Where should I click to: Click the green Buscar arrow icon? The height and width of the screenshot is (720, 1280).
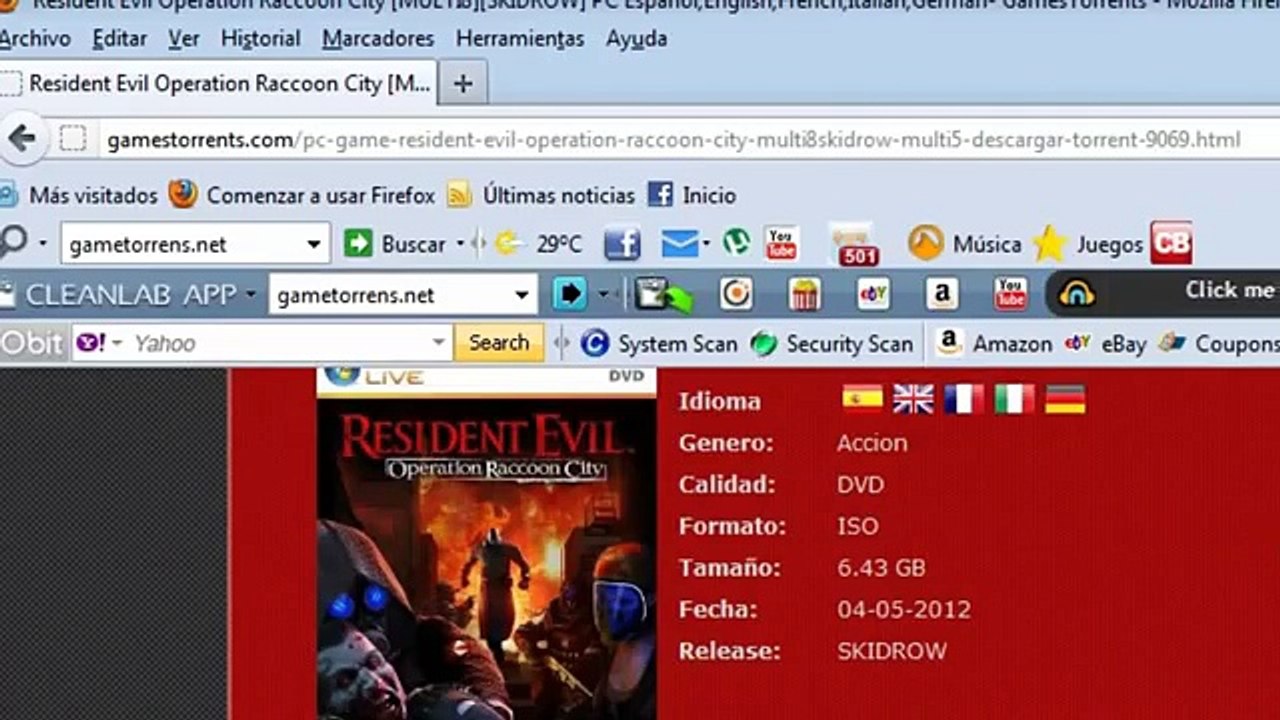(x=357, y=243)
